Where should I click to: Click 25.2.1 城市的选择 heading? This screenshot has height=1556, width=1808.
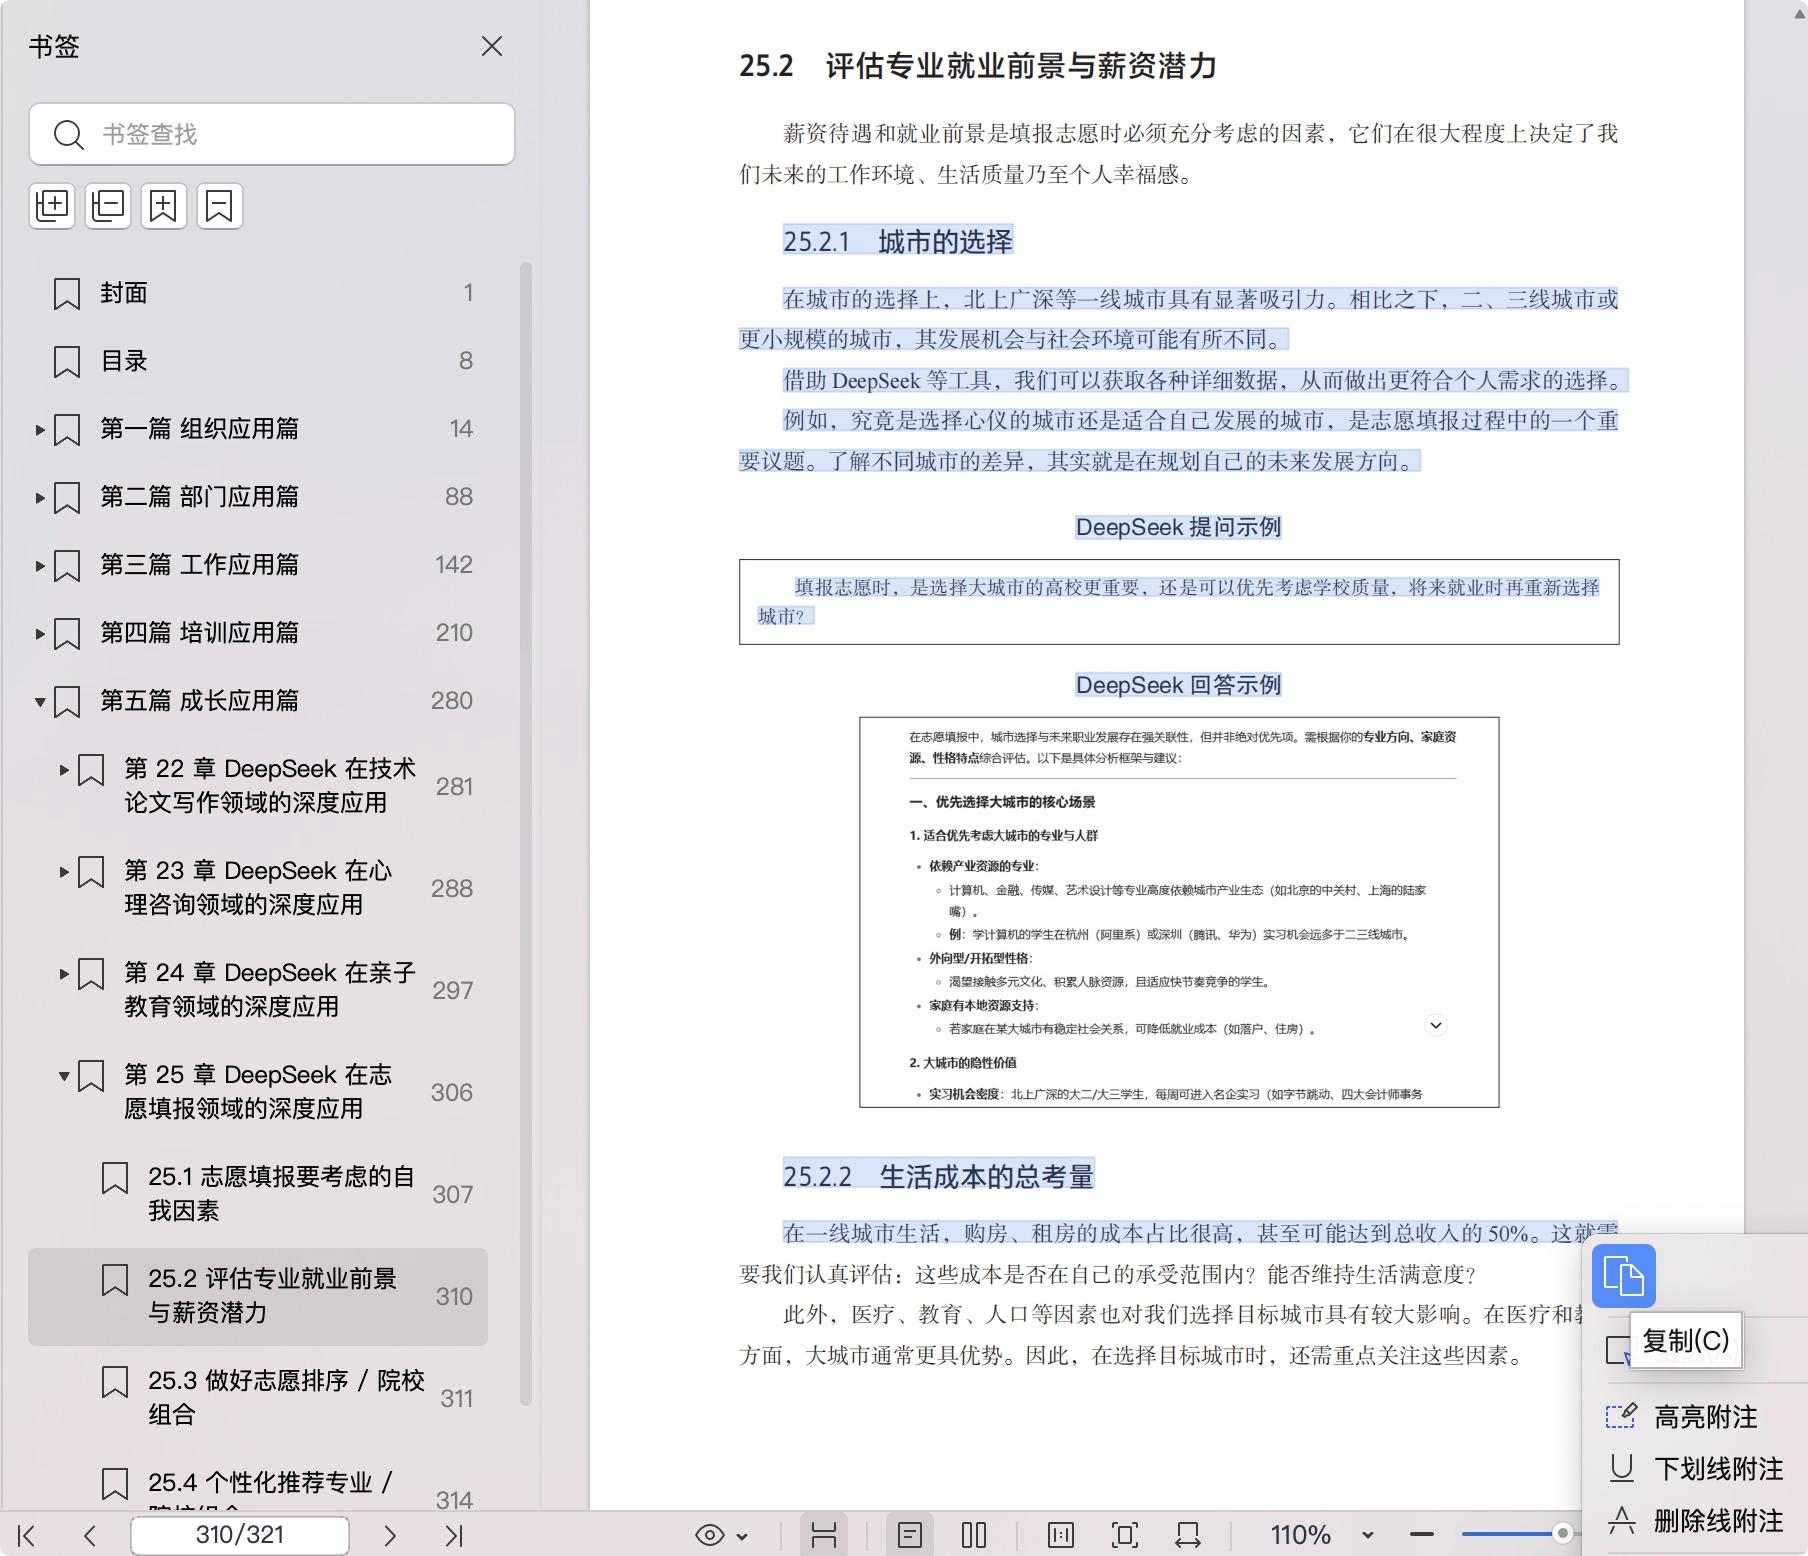(x=898, y=241)
